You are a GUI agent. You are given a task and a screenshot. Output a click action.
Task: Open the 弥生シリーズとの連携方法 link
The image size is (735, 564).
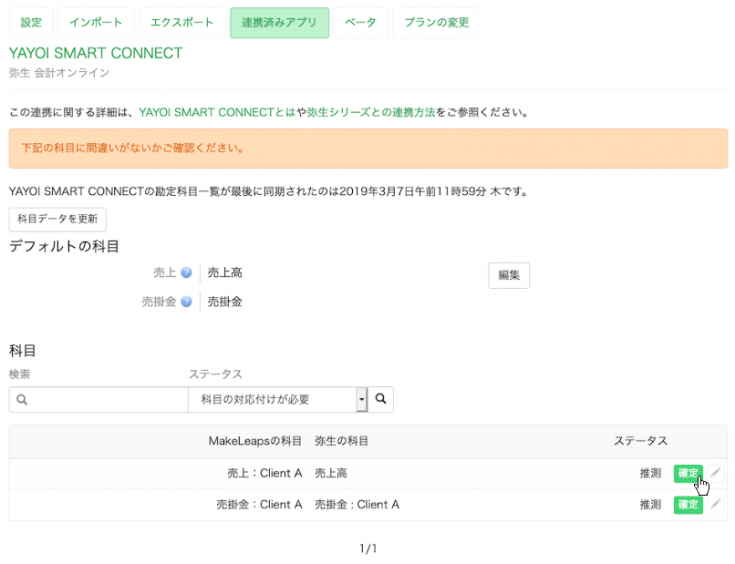click(x=371, y=113)
